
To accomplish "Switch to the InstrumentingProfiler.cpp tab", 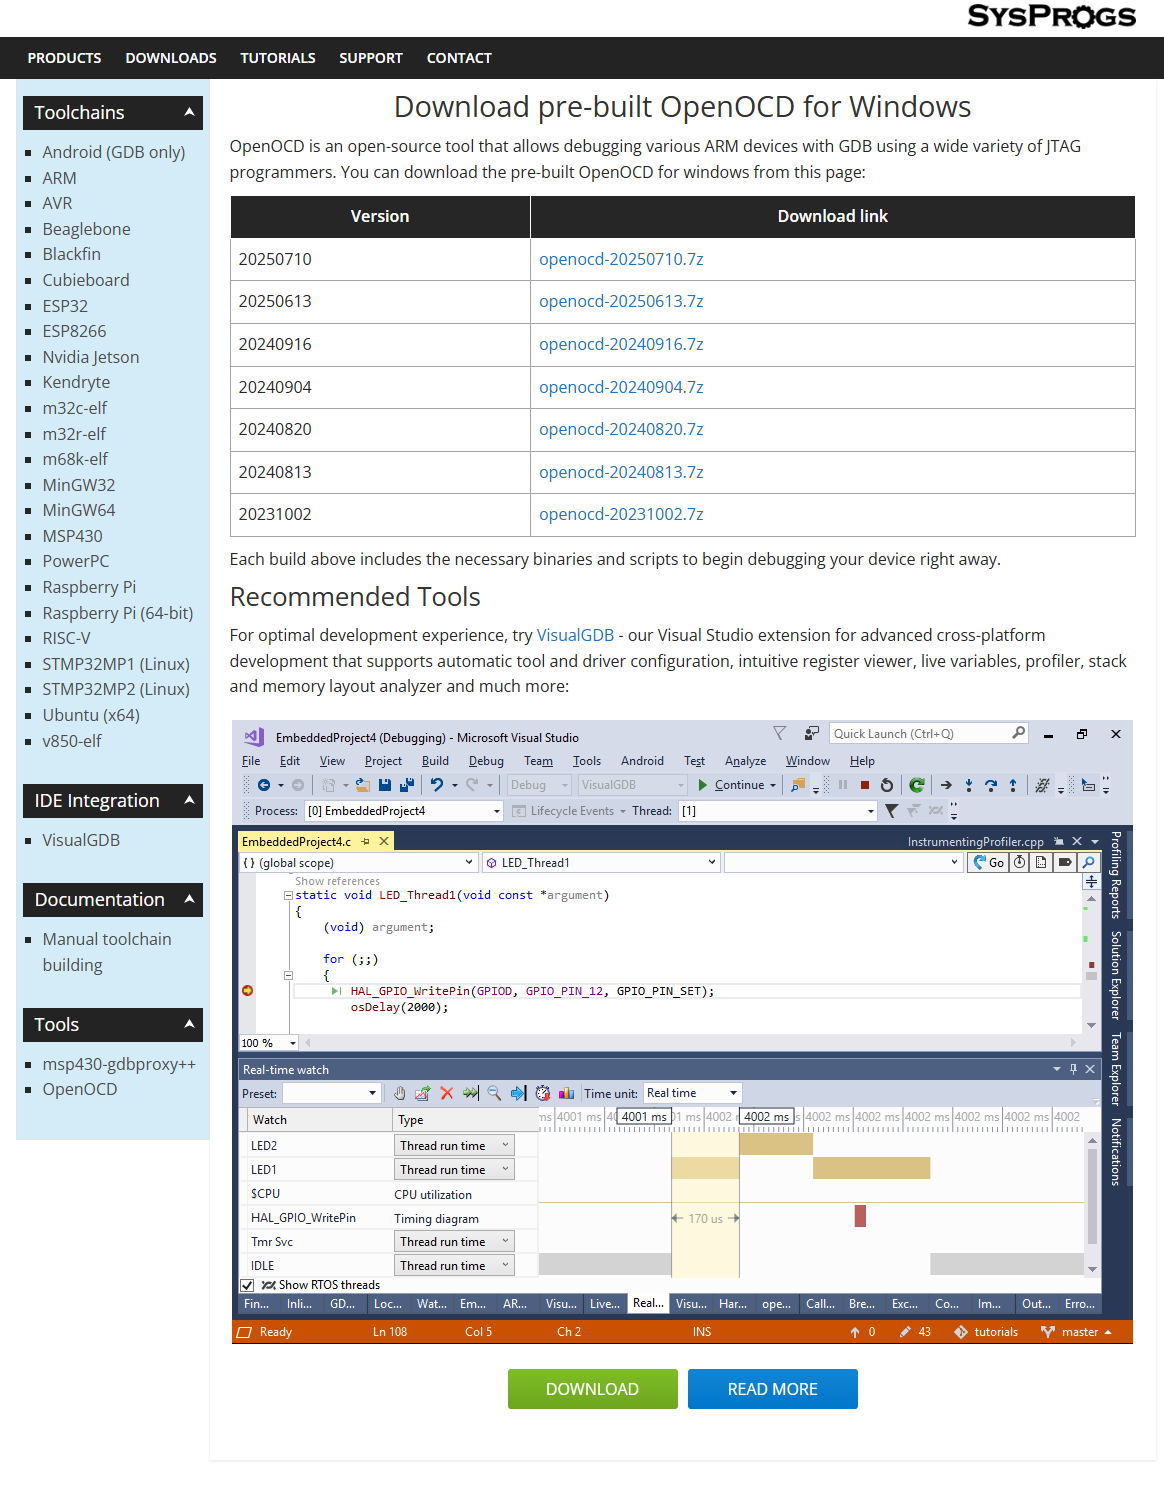I will coord(975,842).
